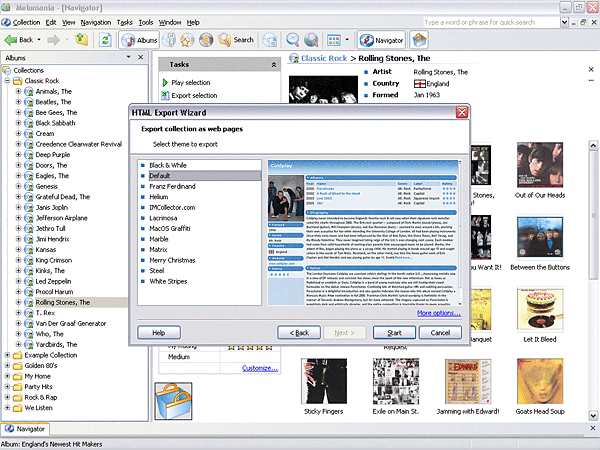Open the Search toolbar button
600x450 pixels.
(236, 40)
